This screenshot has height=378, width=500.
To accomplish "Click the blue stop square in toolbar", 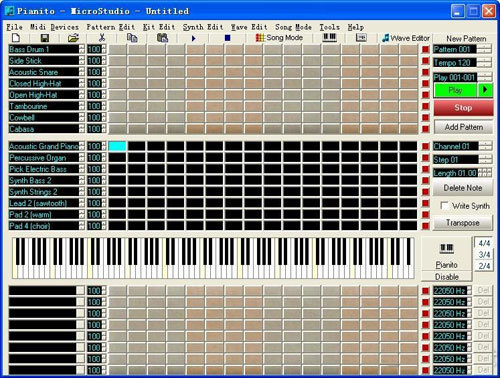I will pyautogui.click(x=227, y=38).
